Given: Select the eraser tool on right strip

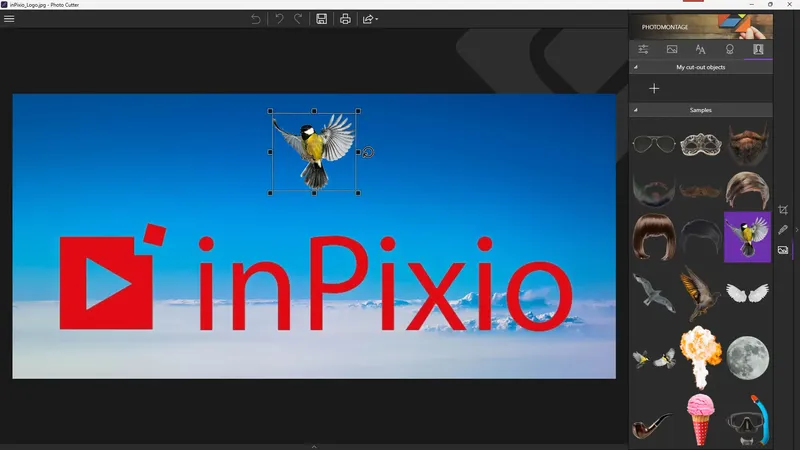Looking at the screenshot, I should point(783,230).
